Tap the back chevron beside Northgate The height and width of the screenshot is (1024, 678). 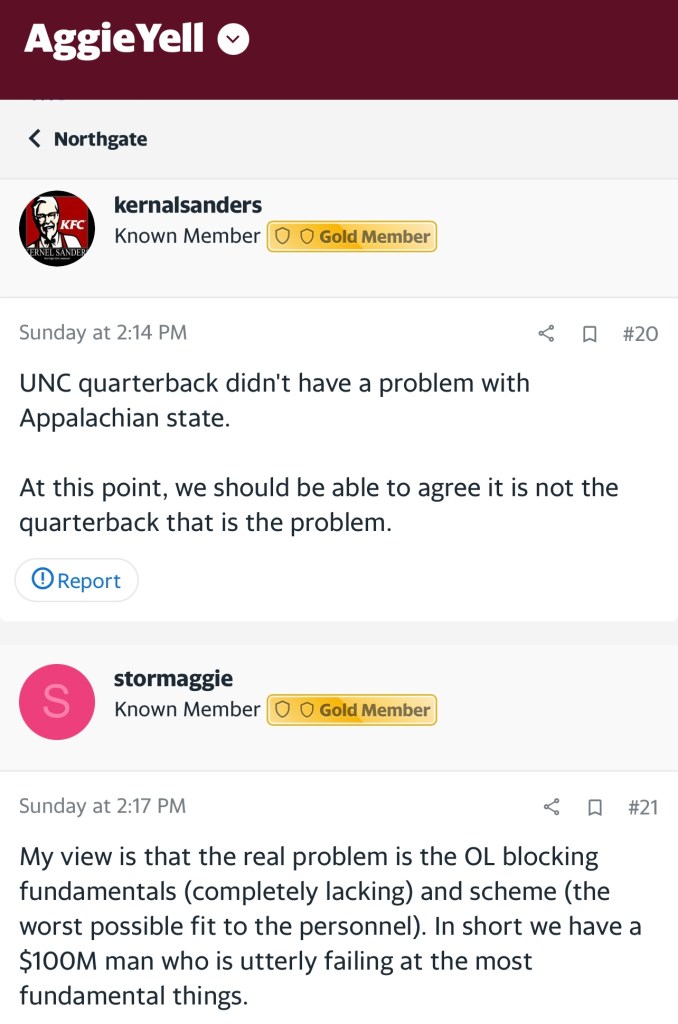(x=35, y=139)
